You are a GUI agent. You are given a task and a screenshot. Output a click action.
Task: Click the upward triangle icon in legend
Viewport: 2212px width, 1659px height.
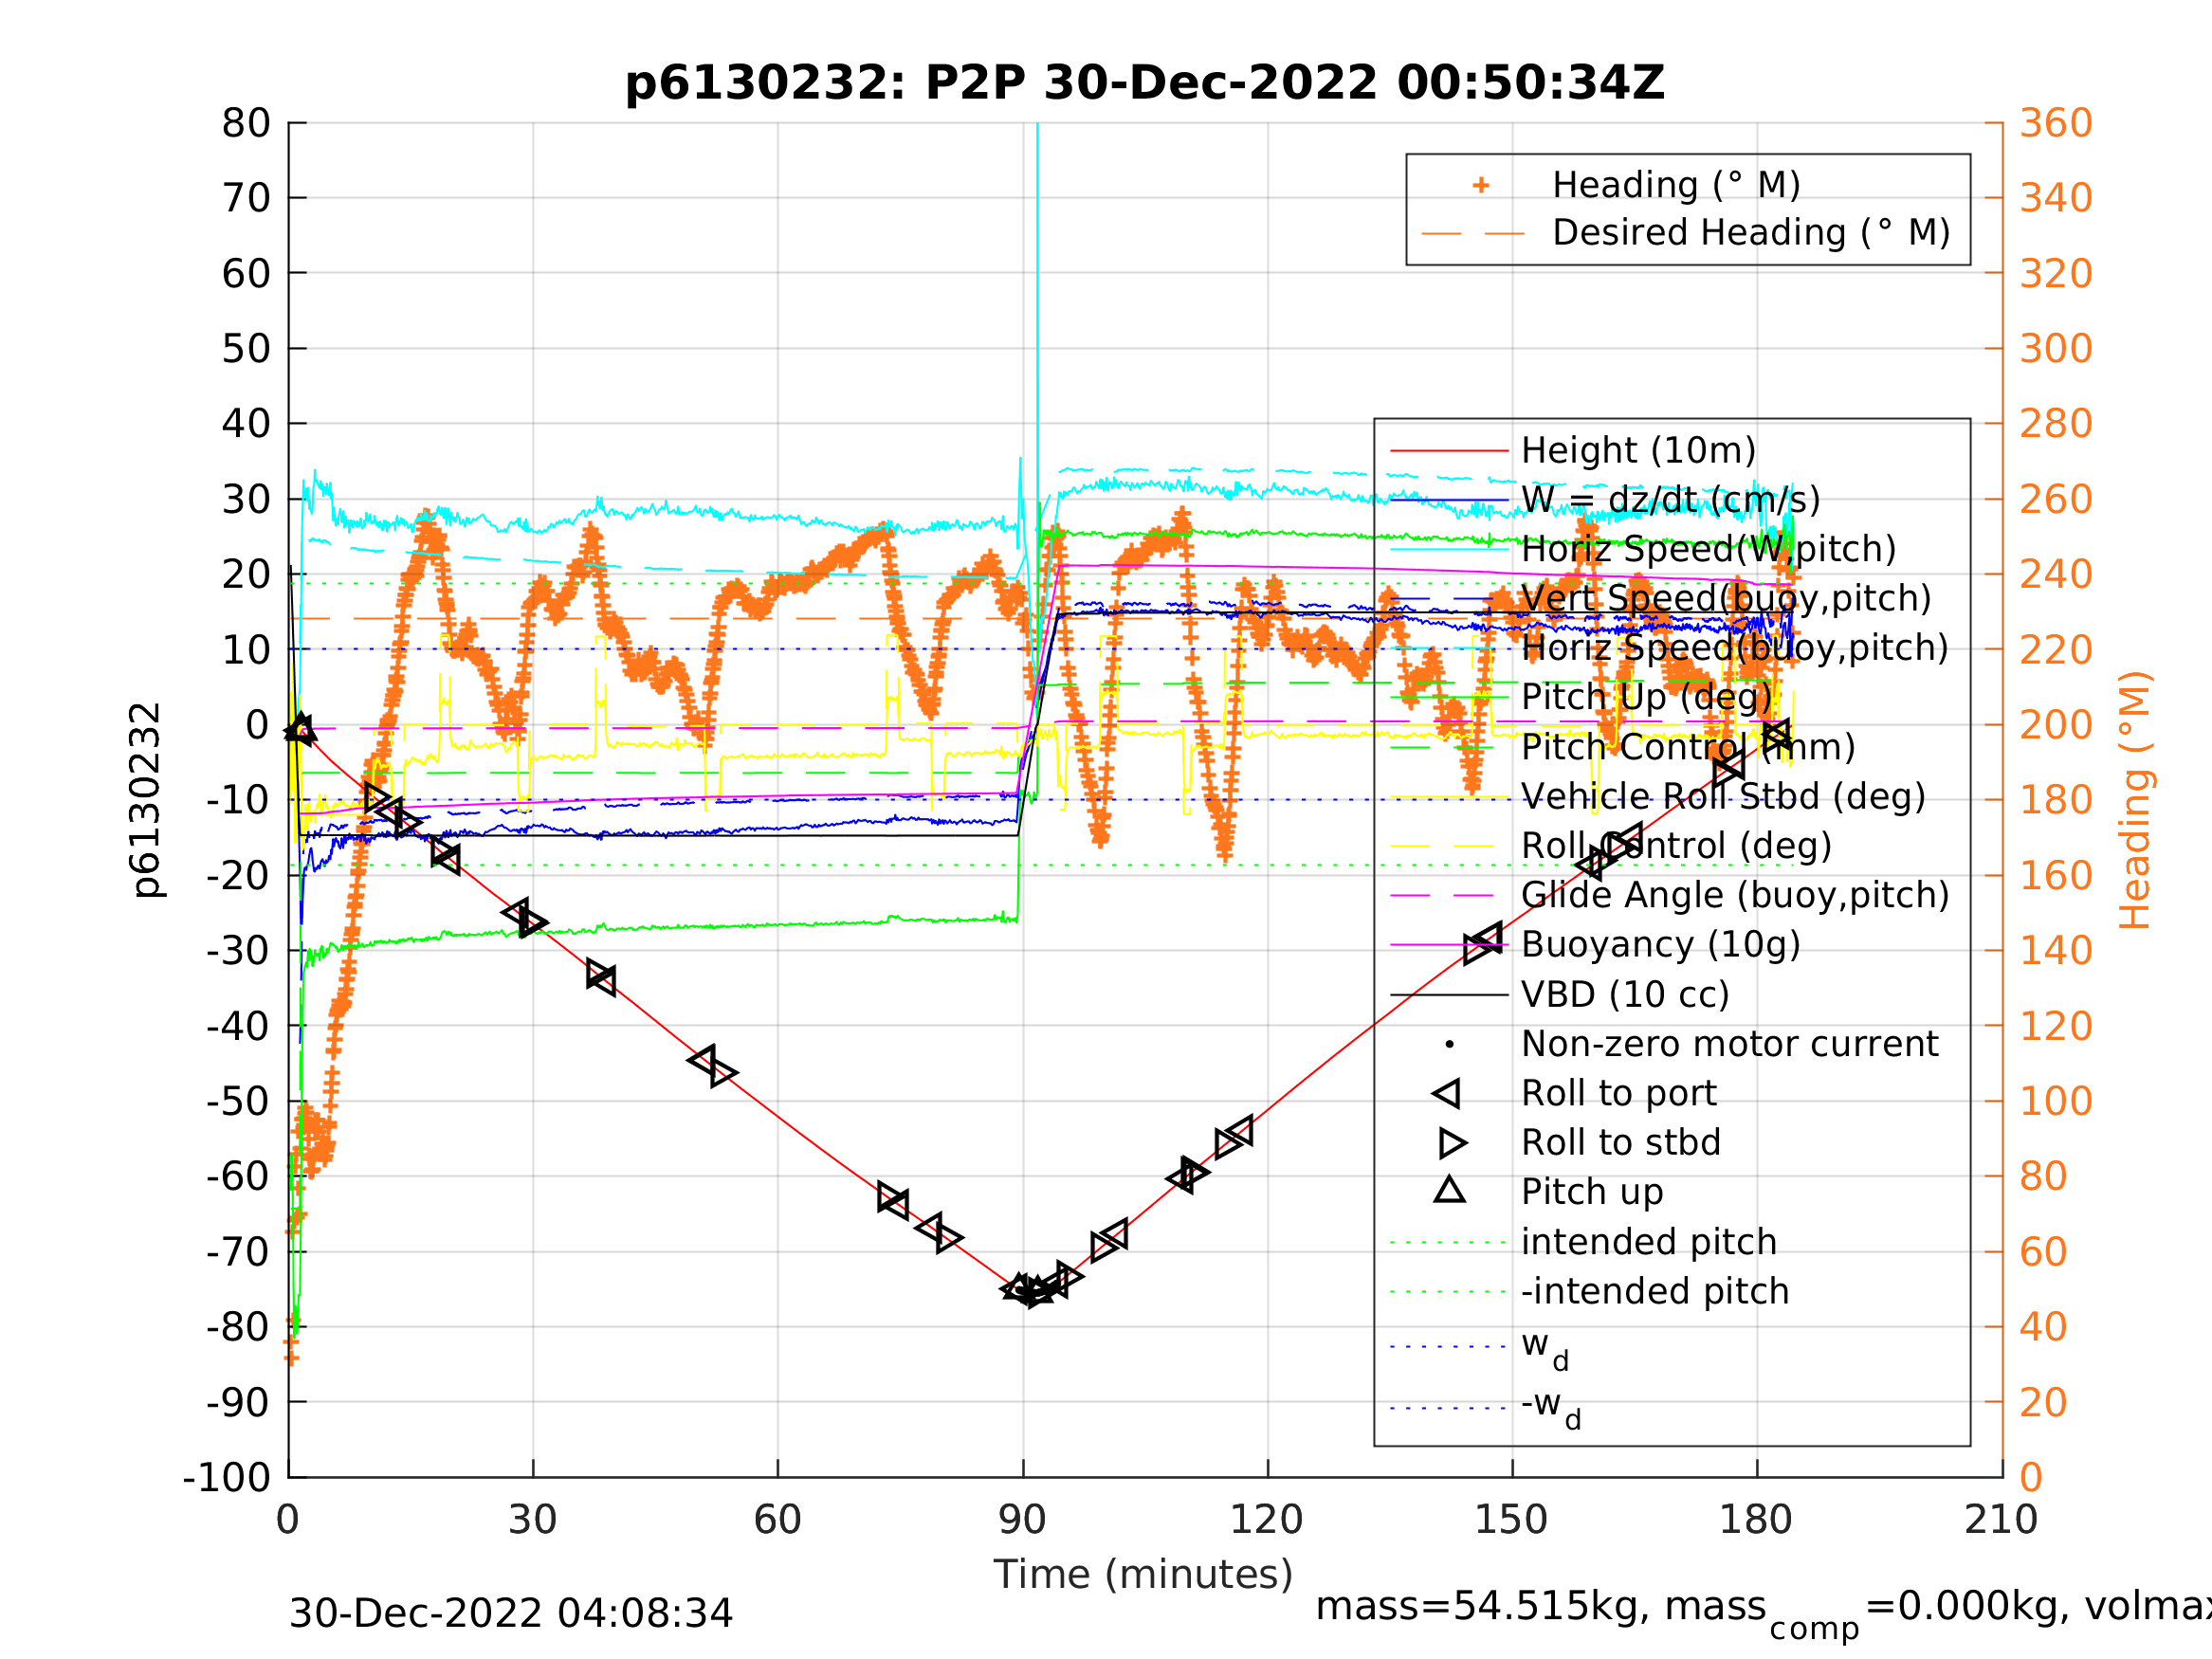click(1450, 1189)
